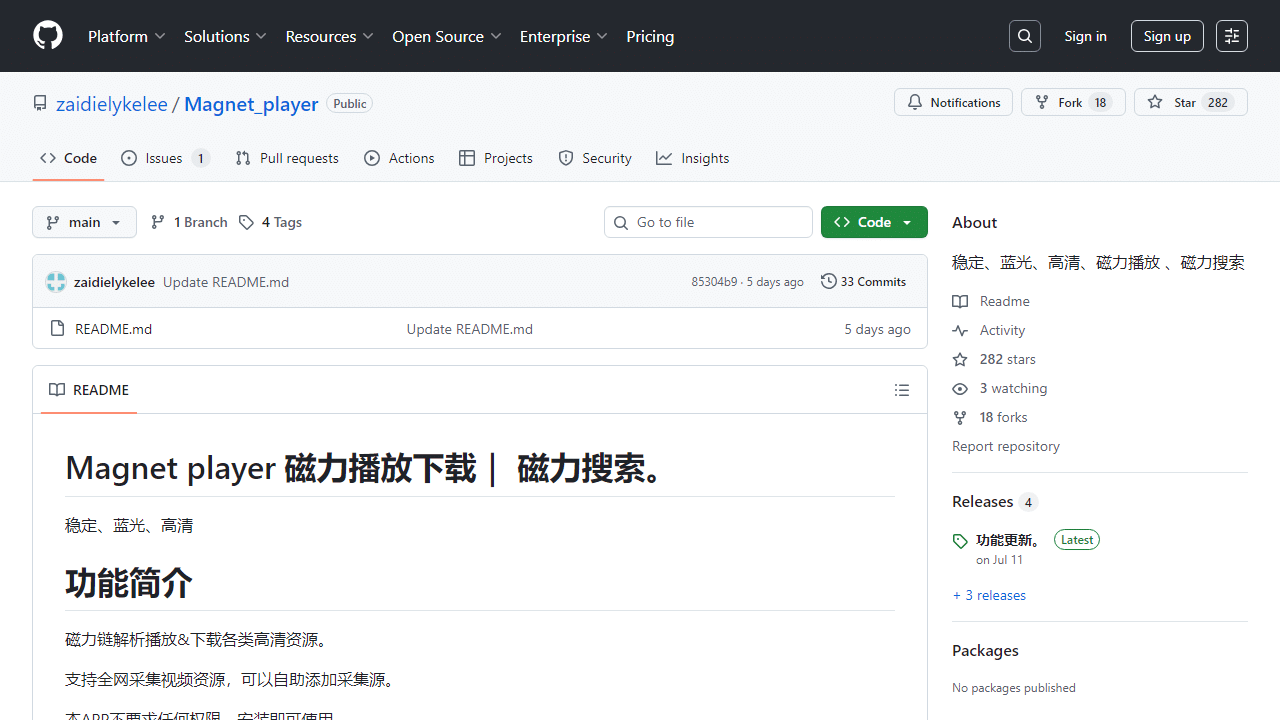Expand the Resources menu
The width and height of the screenshot is (1280, 720).
pyautogui.click(x=330, y=36)
